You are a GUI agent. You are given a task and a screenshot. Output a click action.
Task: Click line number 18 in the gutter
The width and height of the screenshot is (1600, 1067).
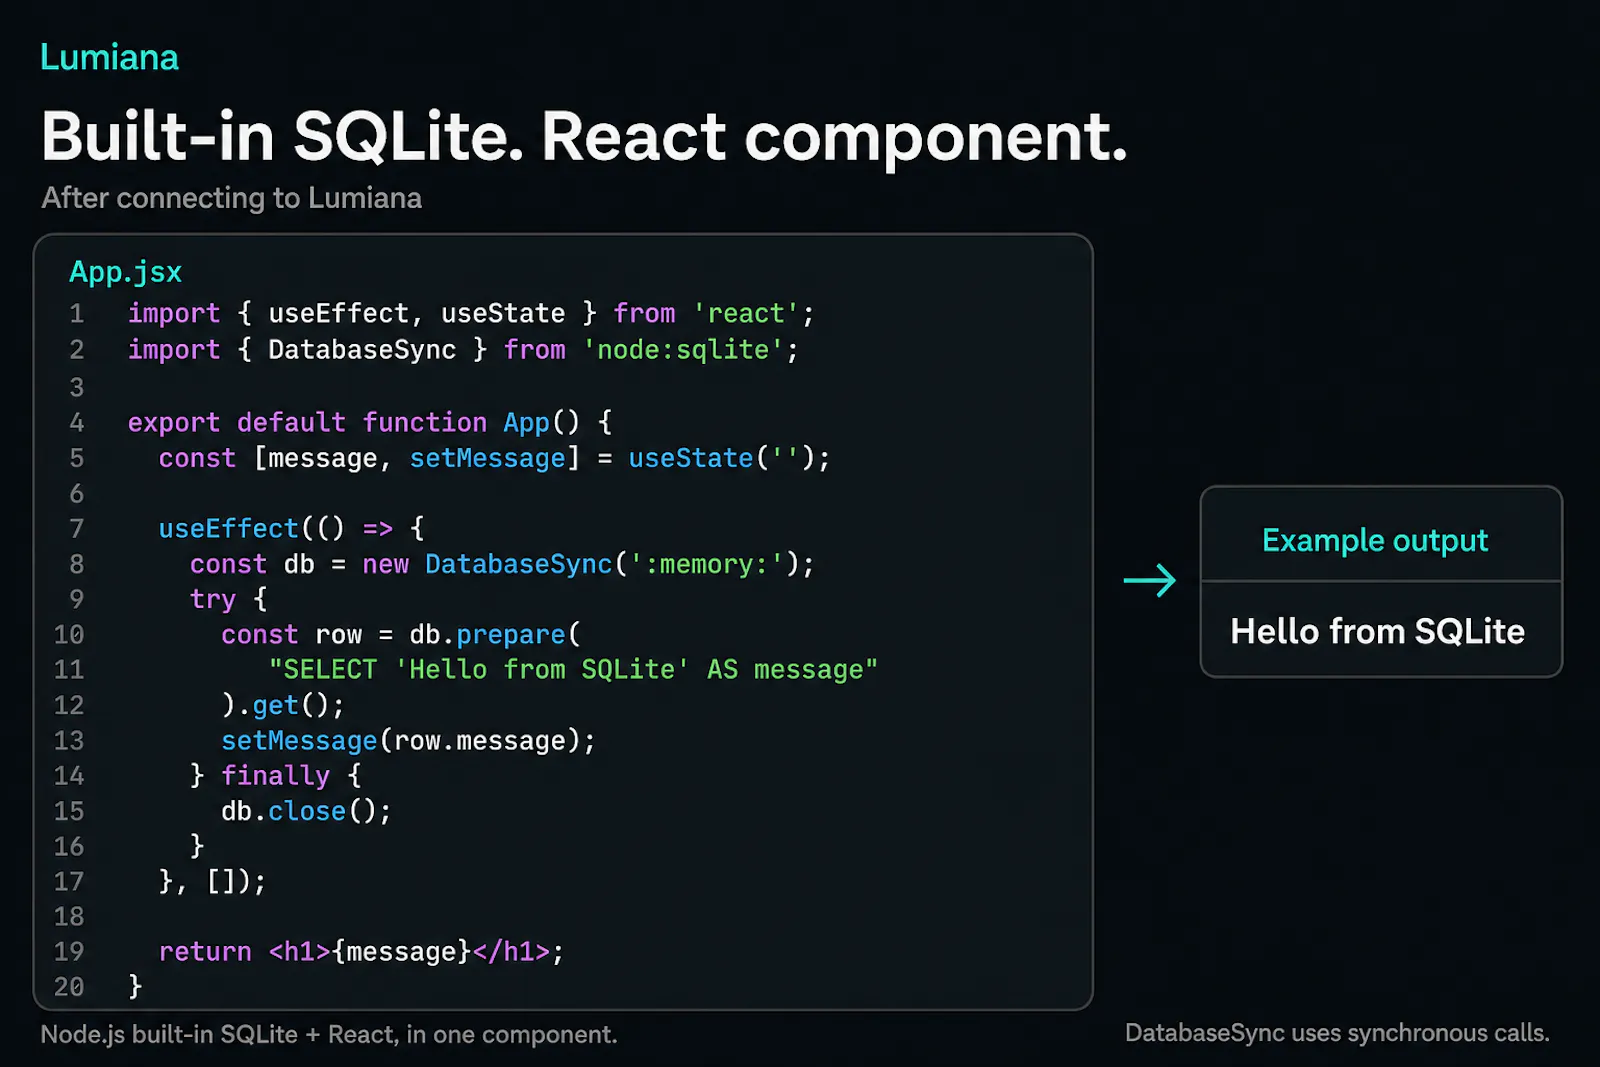pyautogui.click(x=69, y=917)
